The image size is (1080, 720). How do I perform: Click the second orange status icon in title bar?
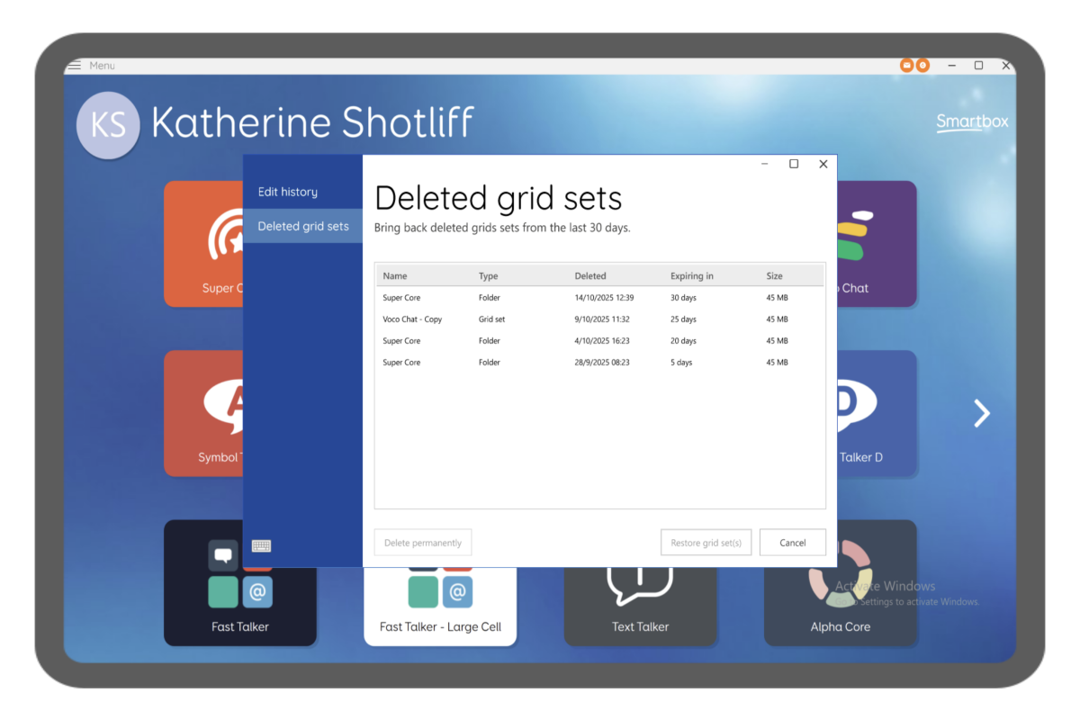(922, 65)
